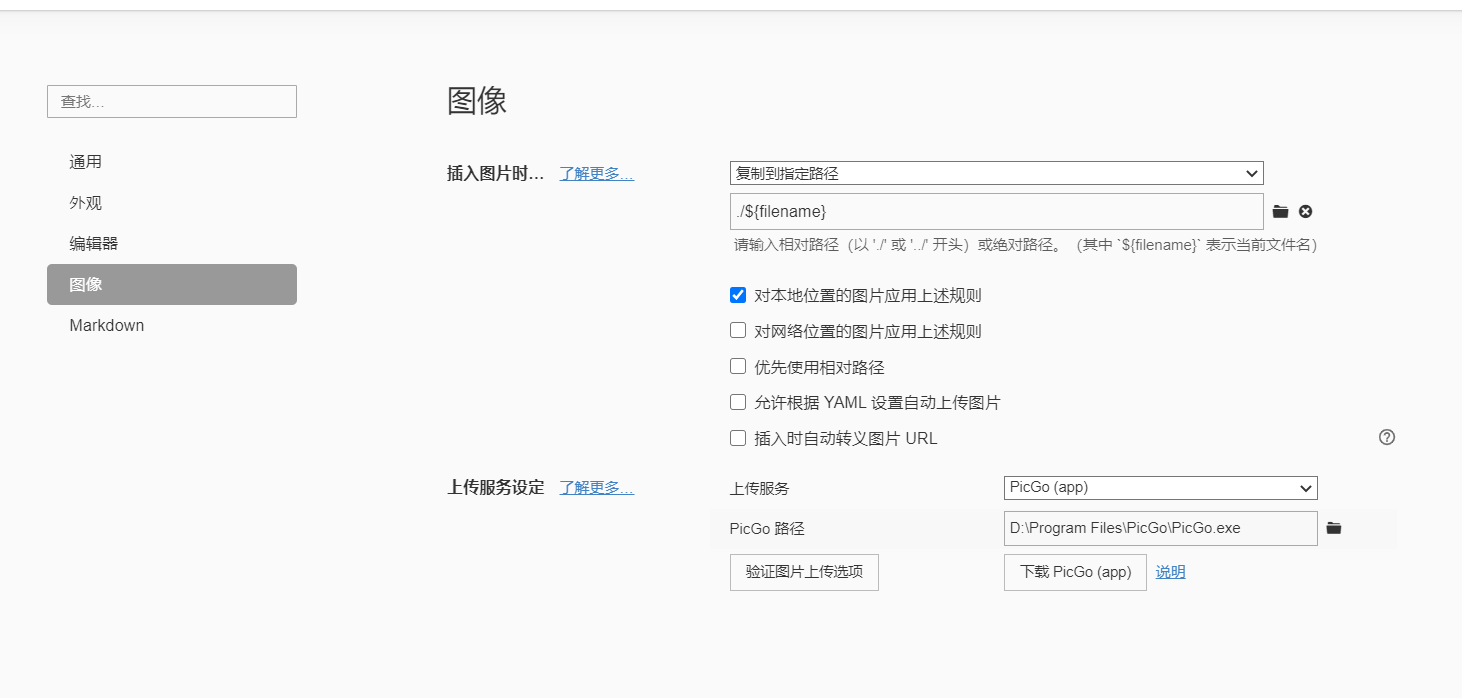
Task: Focus the 查找 search field
Action: pyautogui.click(x=172, y=101)
